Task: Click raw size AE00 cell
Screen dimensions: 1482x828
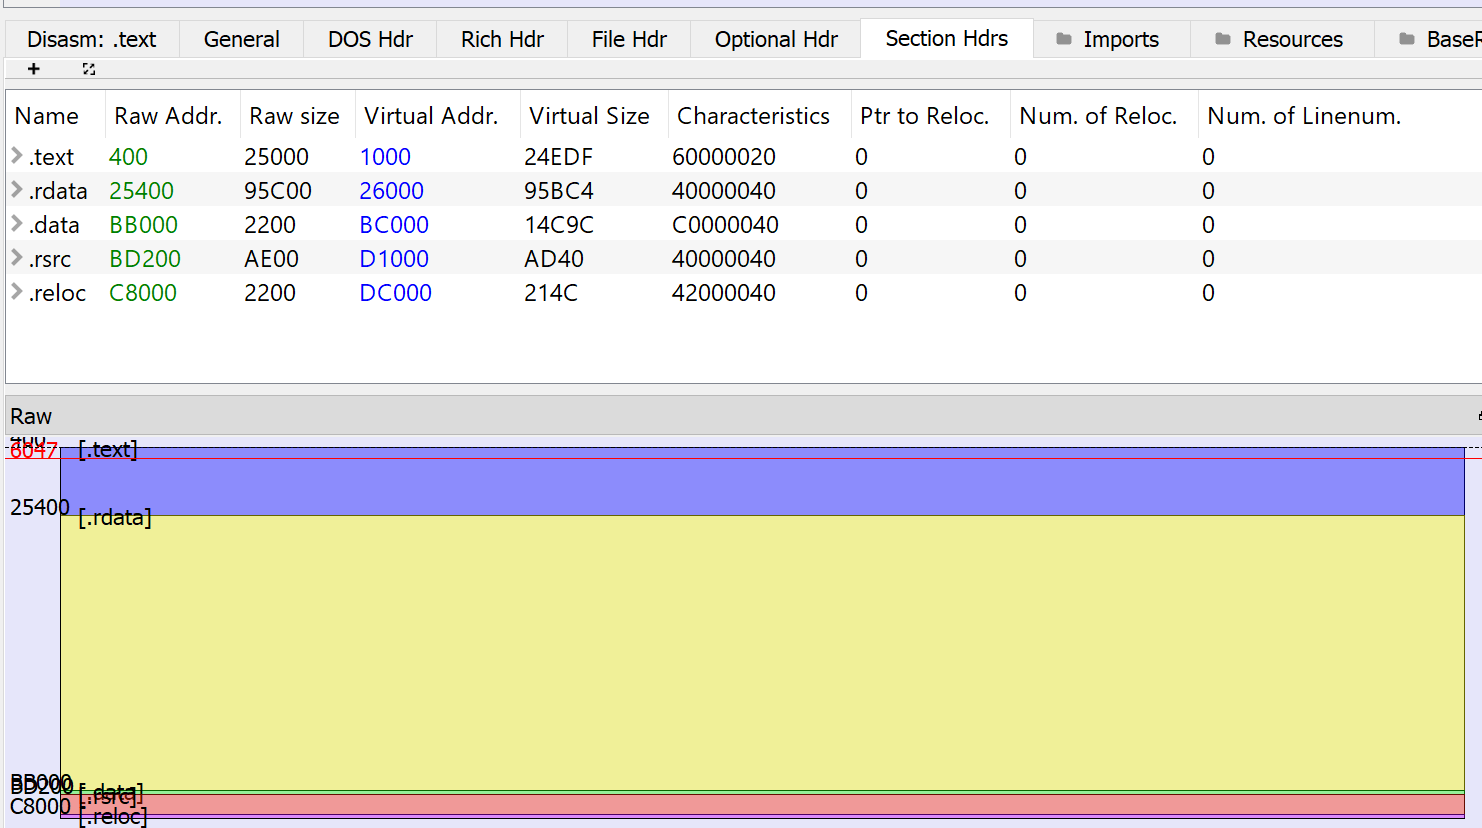Action: [271, 259]
